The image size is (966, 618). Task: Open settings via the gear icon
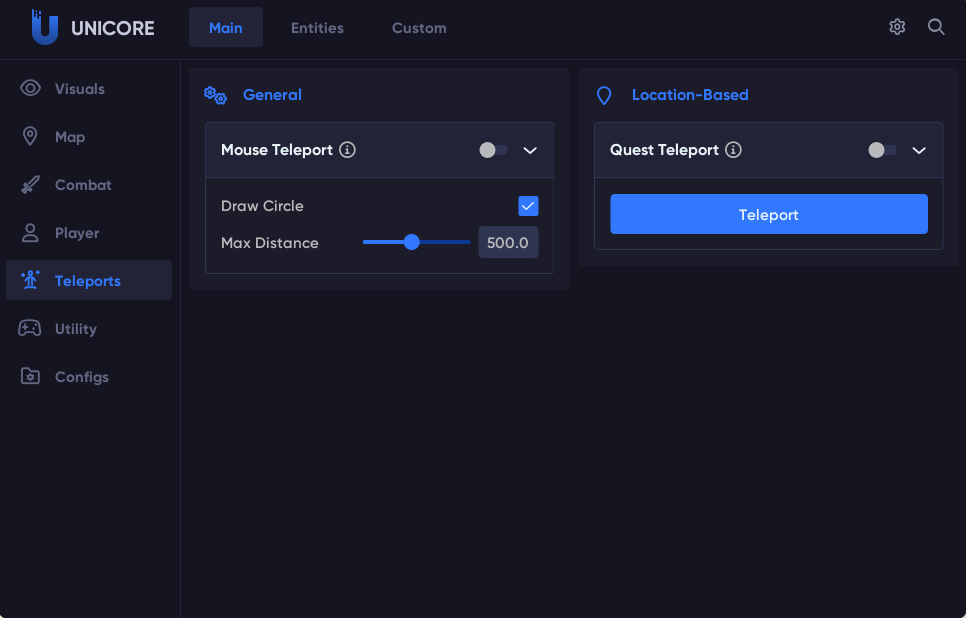click(x=897, y=27)
